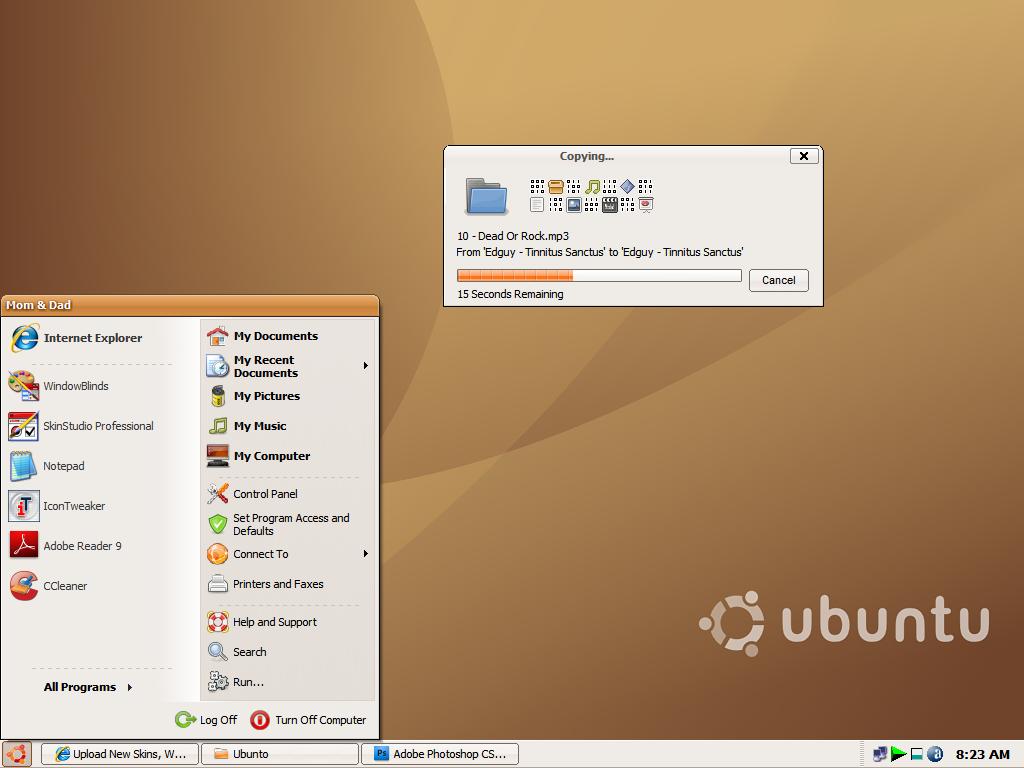This screenshot has height=768, width=1024.
Task: Switch to Adobe Photoshop taskbar button
Action: pyautogui.click(x=440, y=754)
